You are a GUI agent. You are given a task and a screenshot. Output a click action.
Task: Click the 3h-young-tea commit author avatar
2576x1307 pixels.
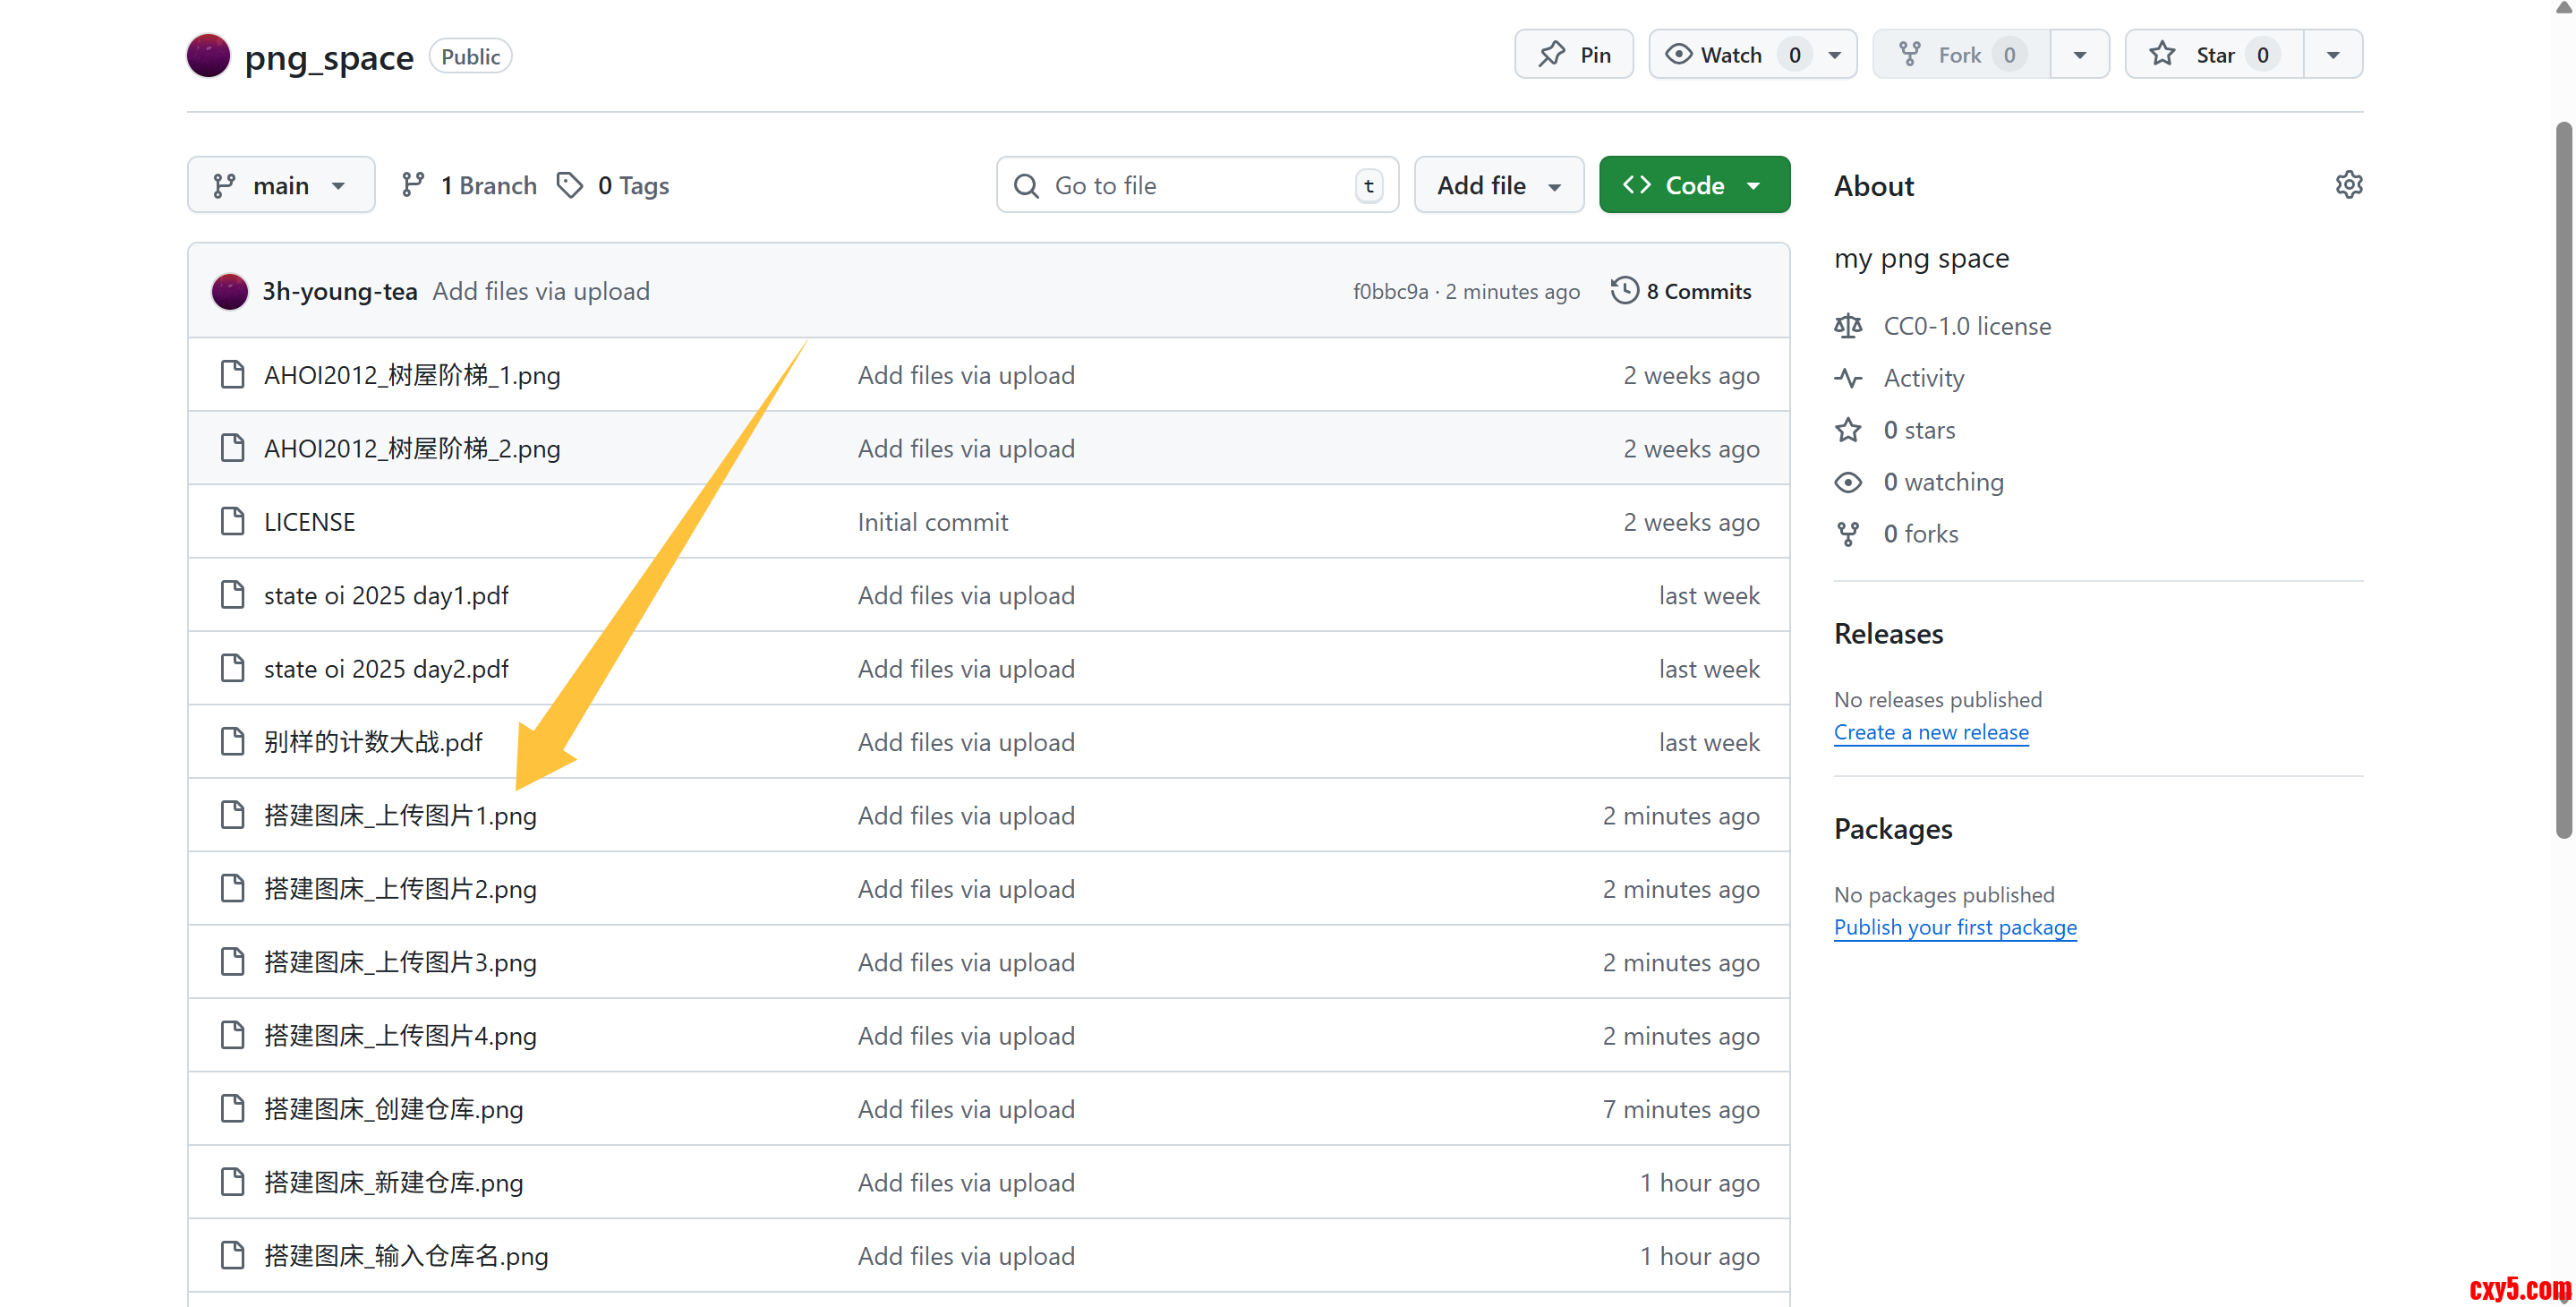[x=230, y=291]
